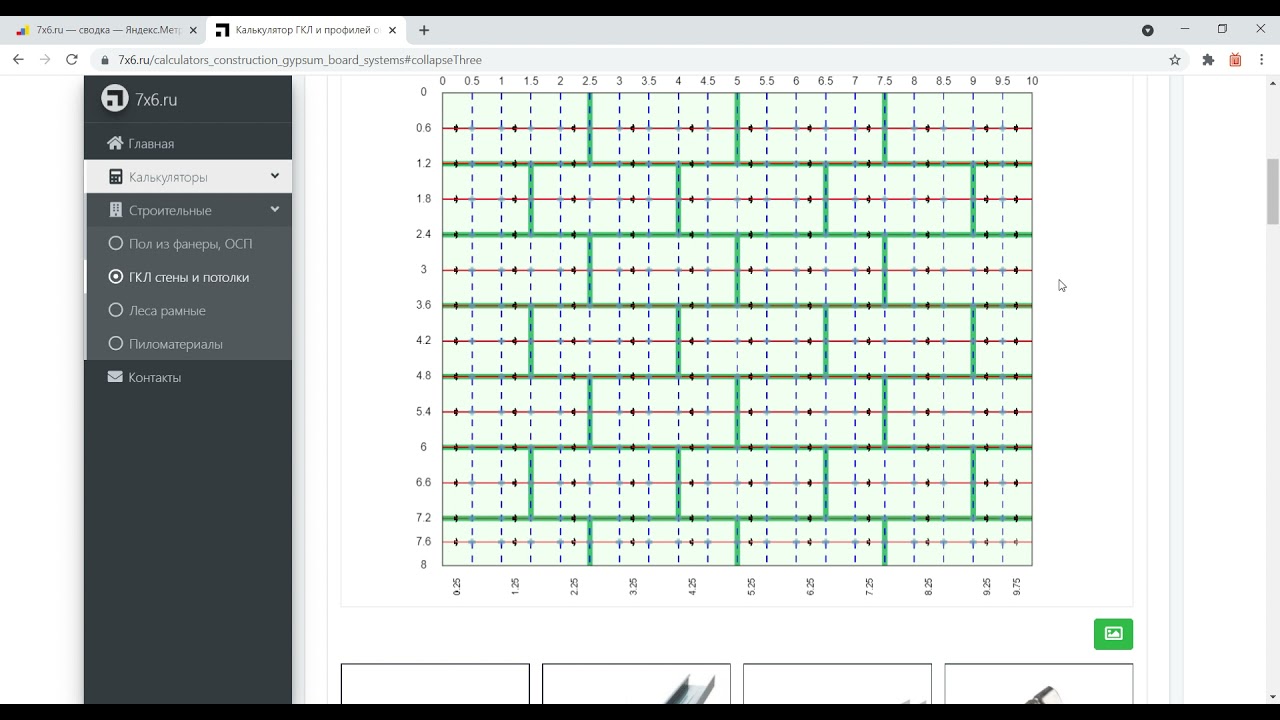Collapse the Строительные chevron
Screen dimensions: 1280x720
(x=274, y=210)
